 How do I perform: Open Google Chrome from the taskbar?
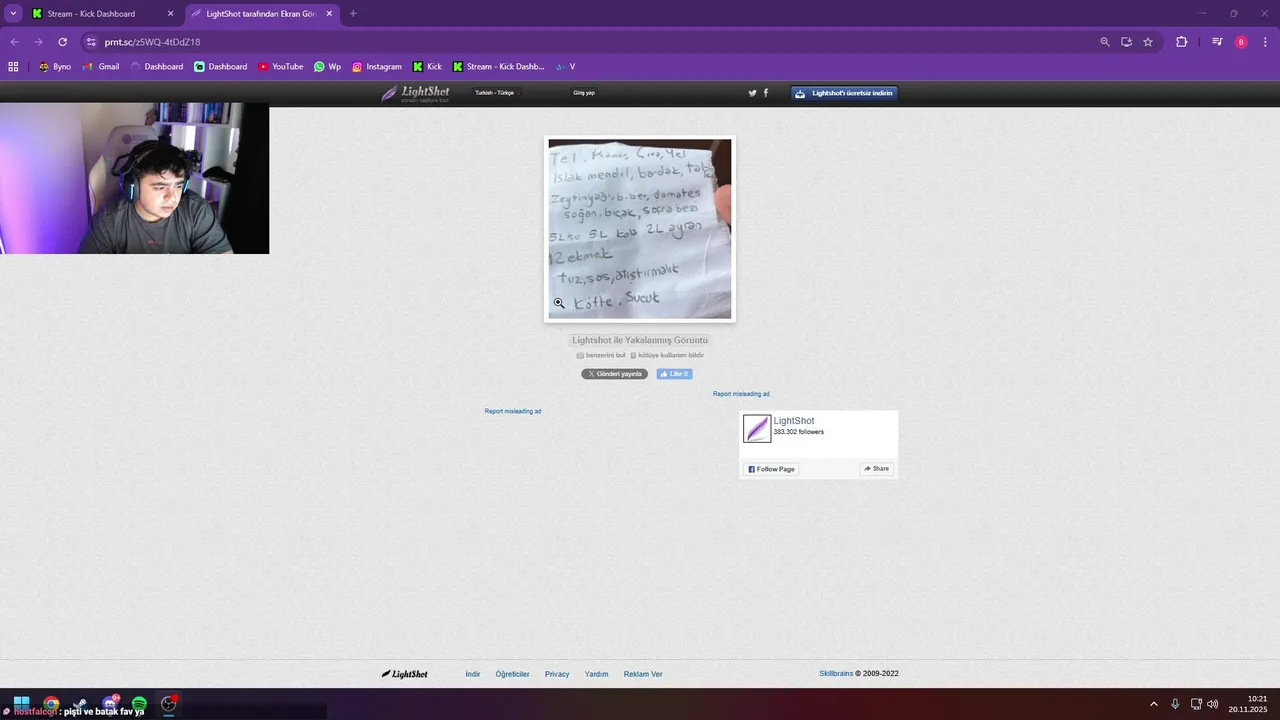click(51, 704)
